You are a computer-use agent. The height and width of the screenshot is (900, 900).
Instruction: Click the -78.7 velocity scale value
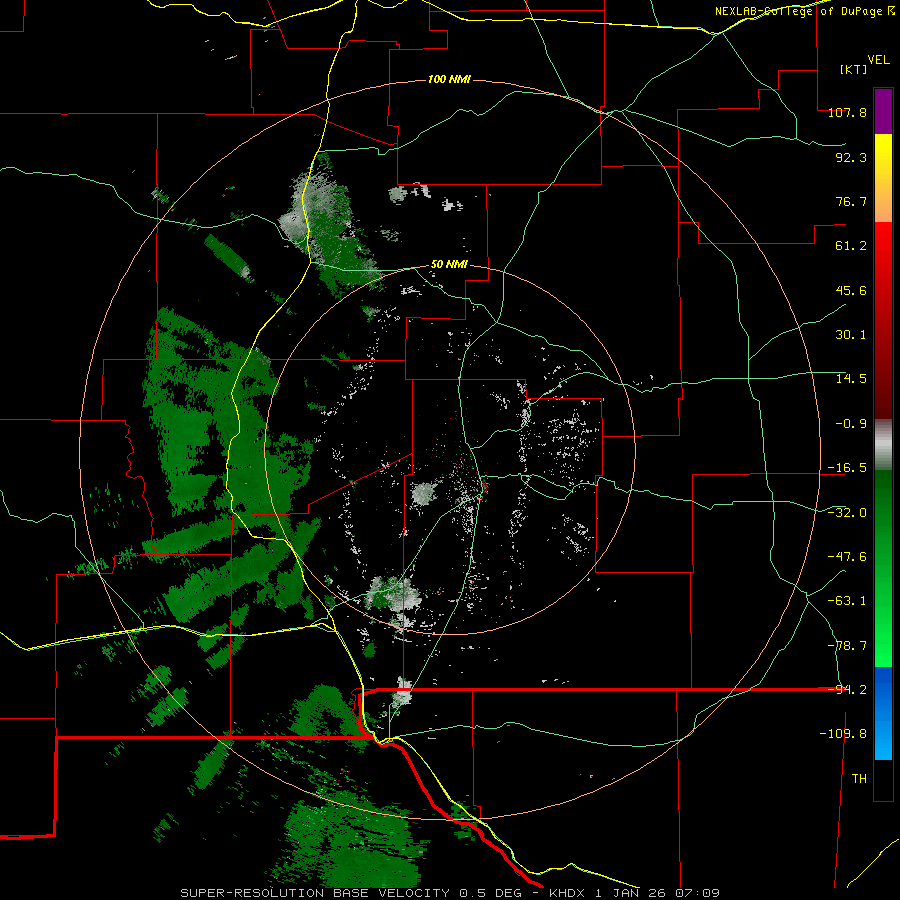847,646
